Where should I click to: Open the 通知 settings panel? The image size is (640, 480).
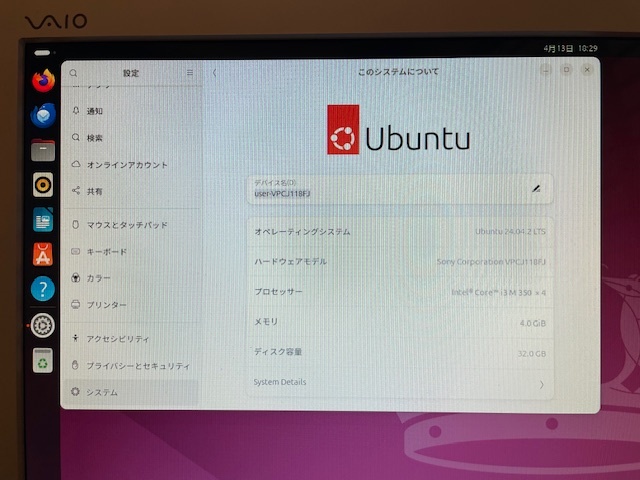(x=131, y=111)
